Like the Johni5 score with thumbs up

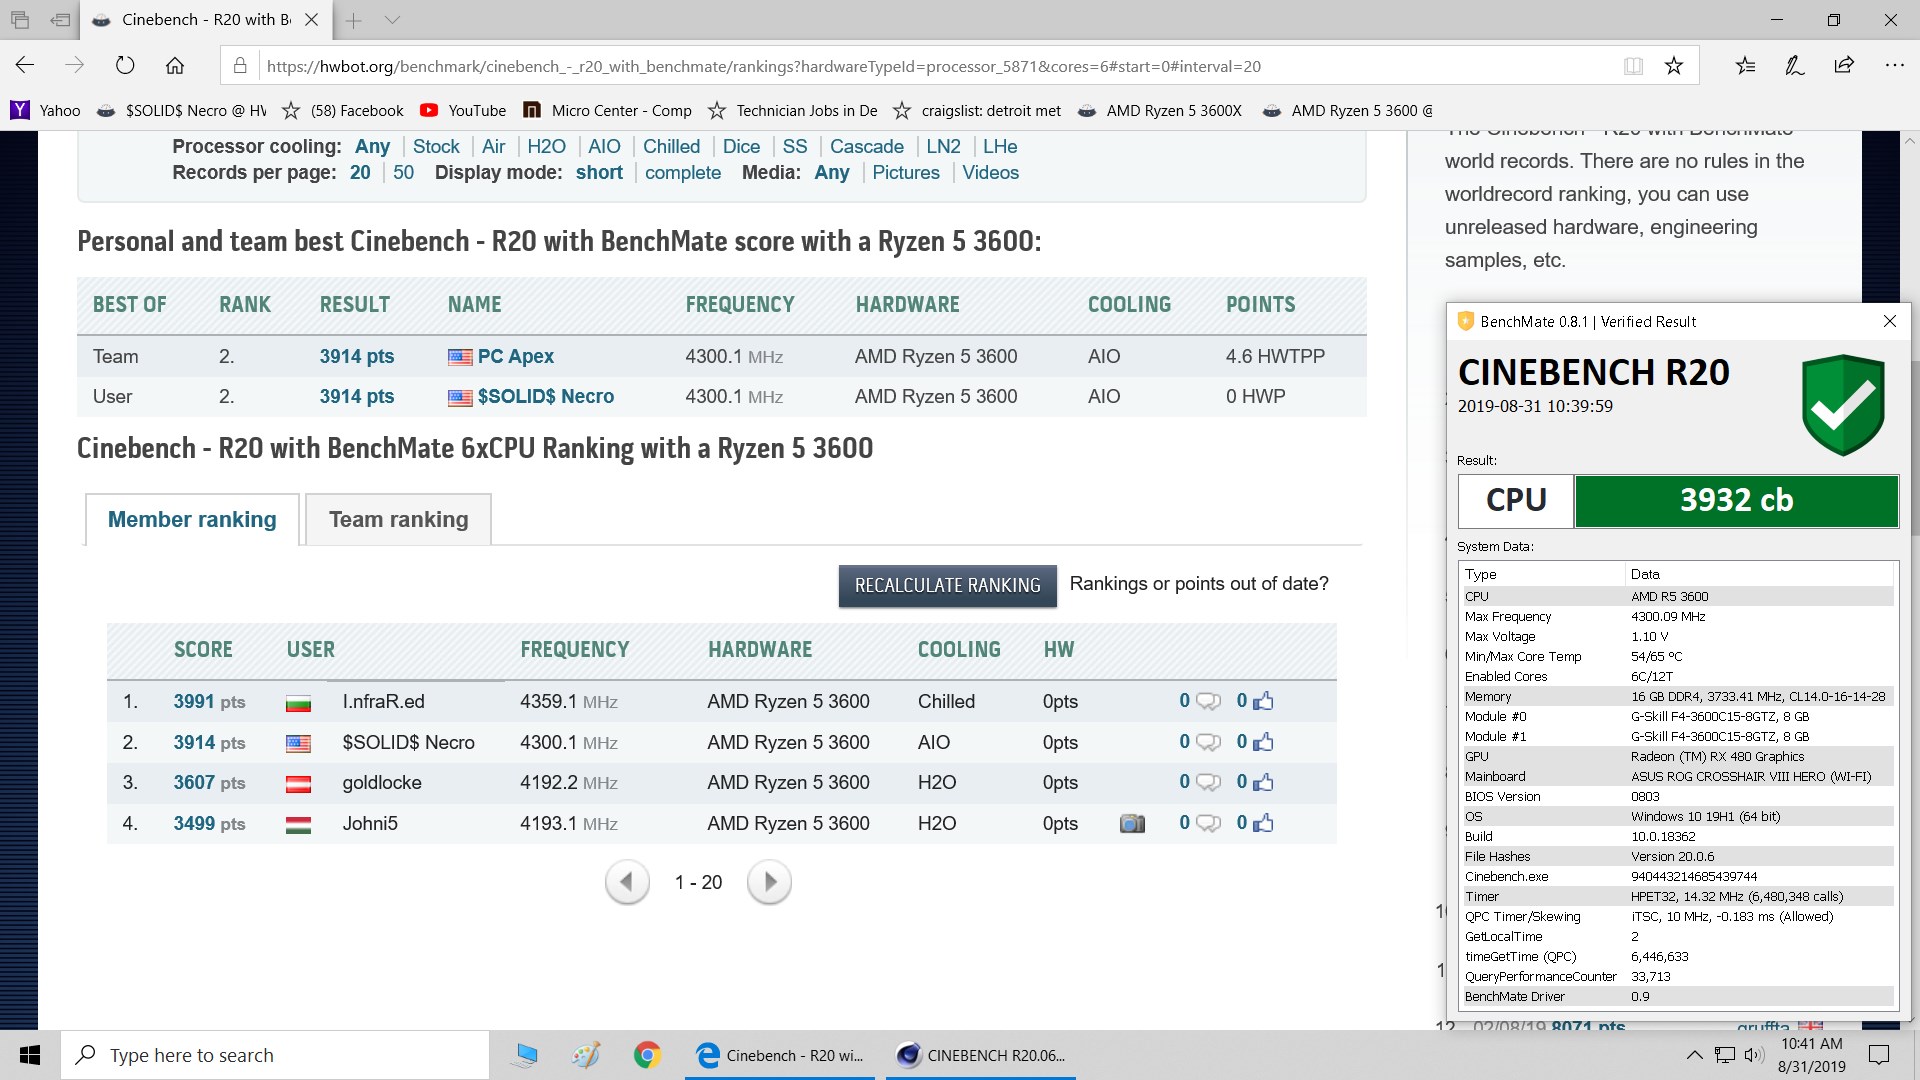coord(1263,823)
